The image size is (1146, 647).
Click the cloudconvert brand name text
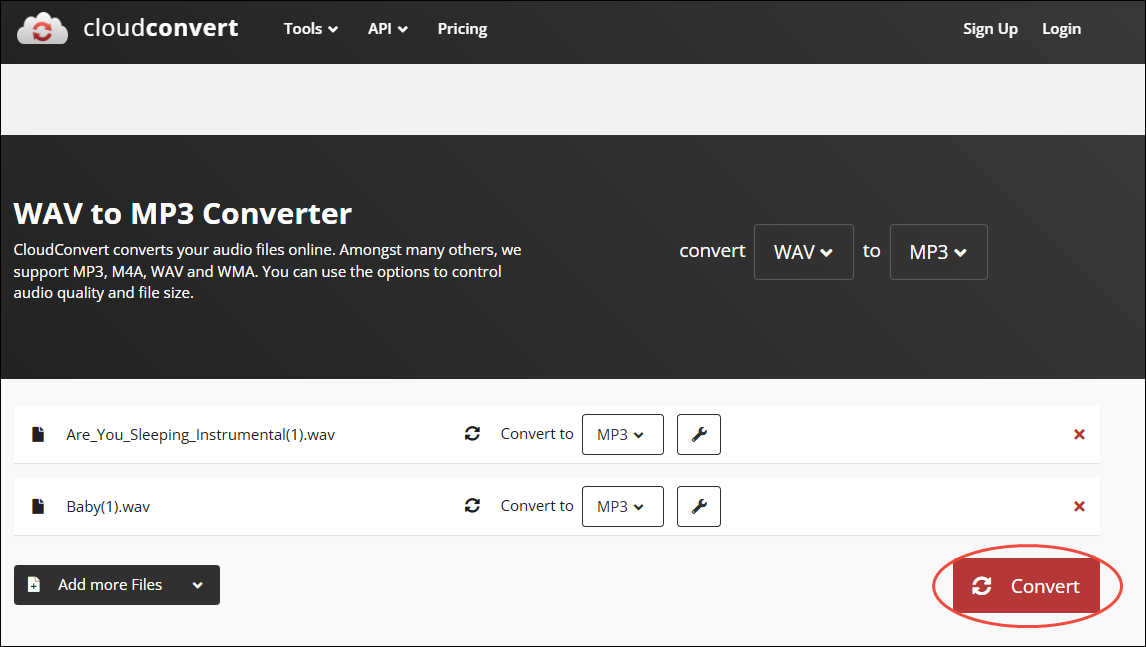tap(161, 28)
